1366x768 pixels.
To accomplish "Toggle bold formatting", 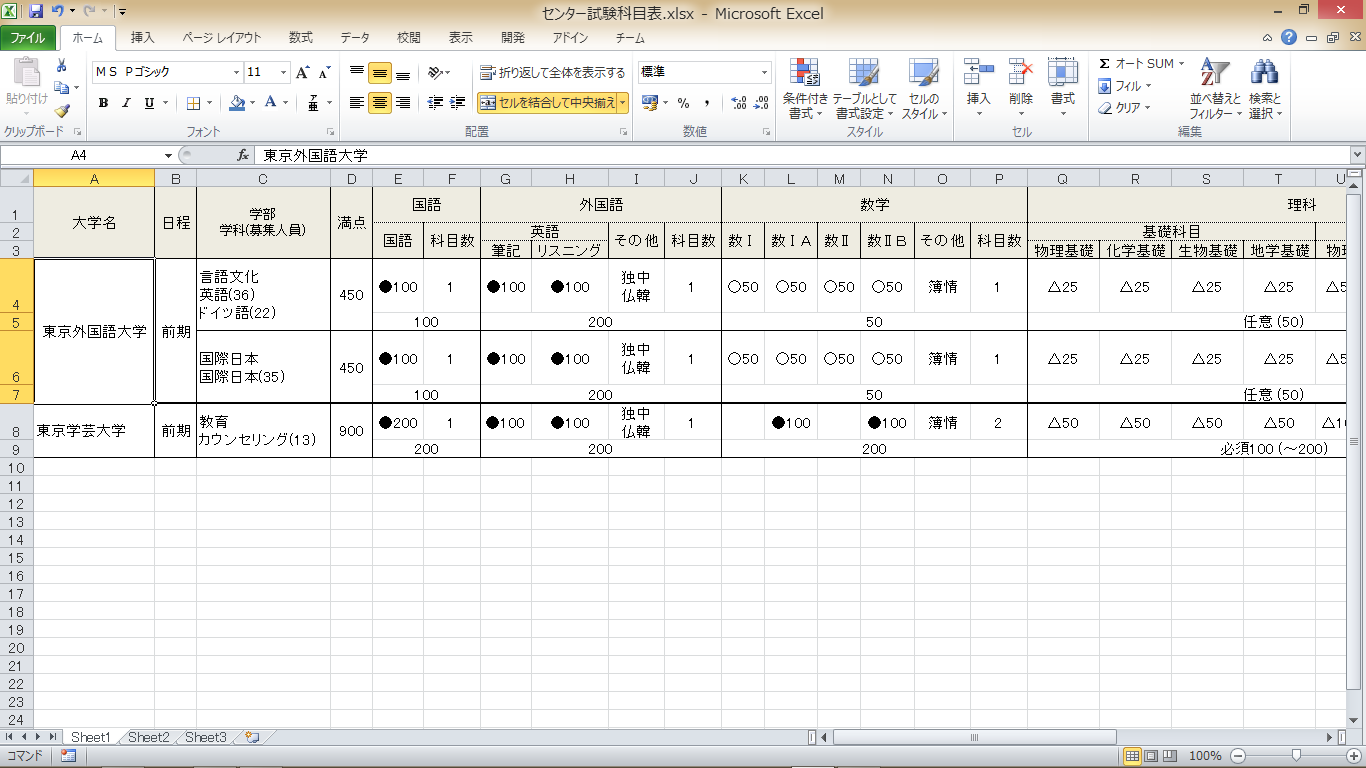I will point(103,103).
